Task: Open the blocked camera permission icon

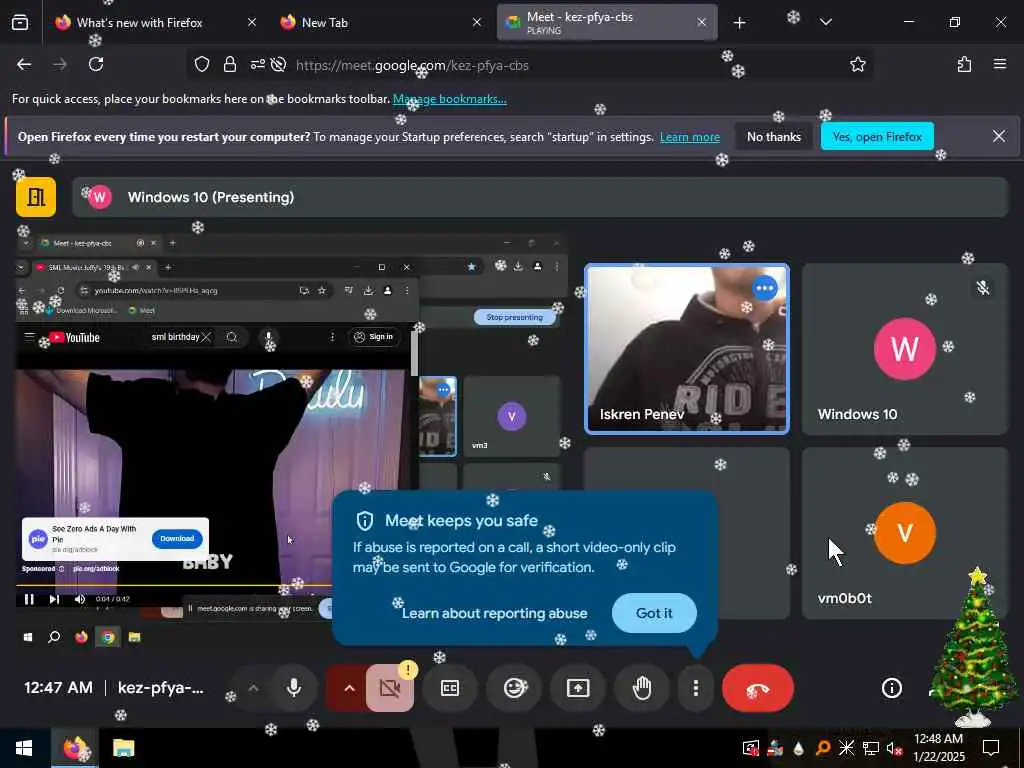Action: coord(278,64)
